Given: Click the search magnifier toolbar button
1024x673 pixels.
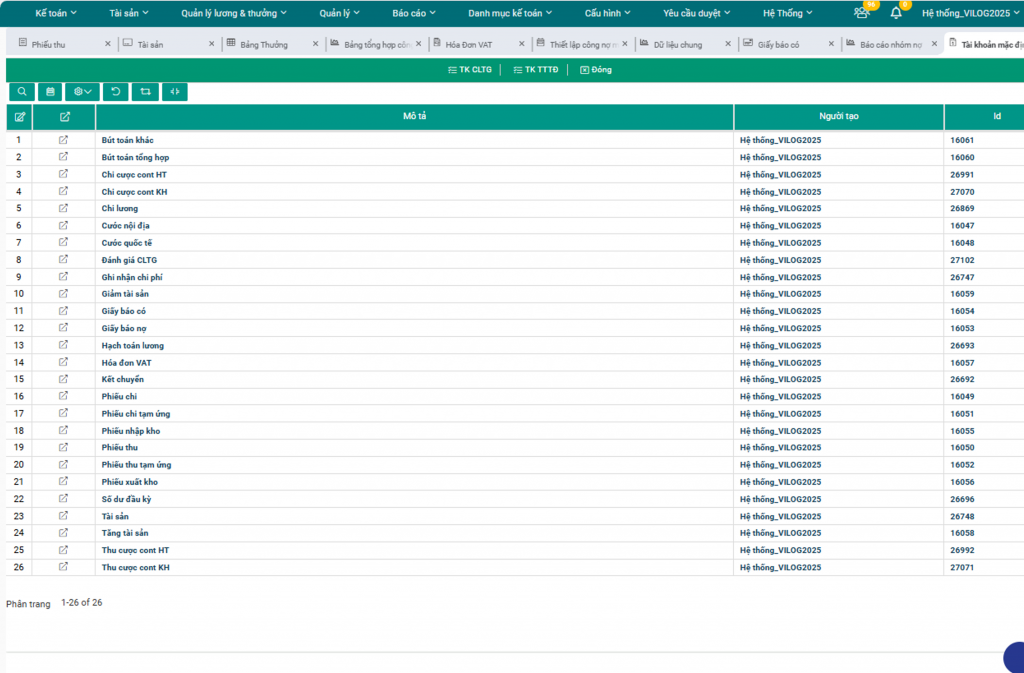Looking at the screenshot, I should click(x=22, y=92).
